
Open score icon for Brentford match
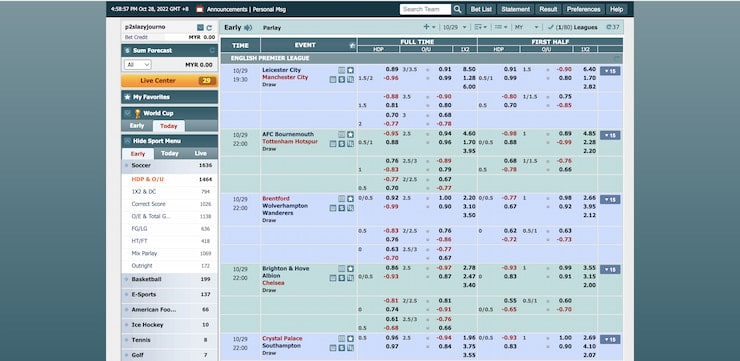(342, 208)
